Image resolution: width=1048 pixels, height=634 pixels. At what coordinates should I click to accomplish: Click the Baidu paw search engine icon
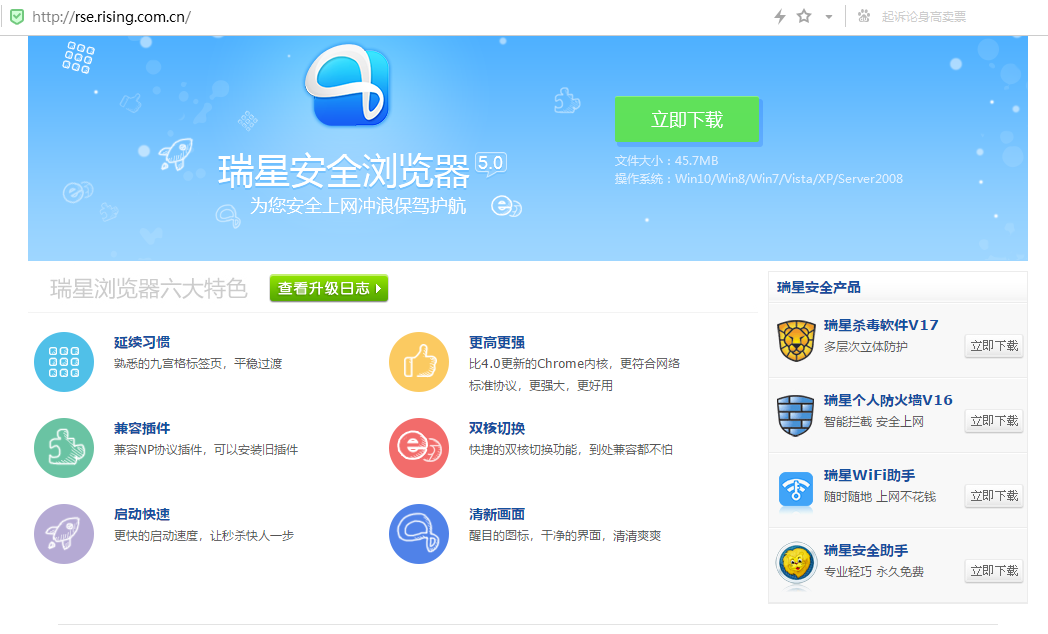[x=864, y=16]
